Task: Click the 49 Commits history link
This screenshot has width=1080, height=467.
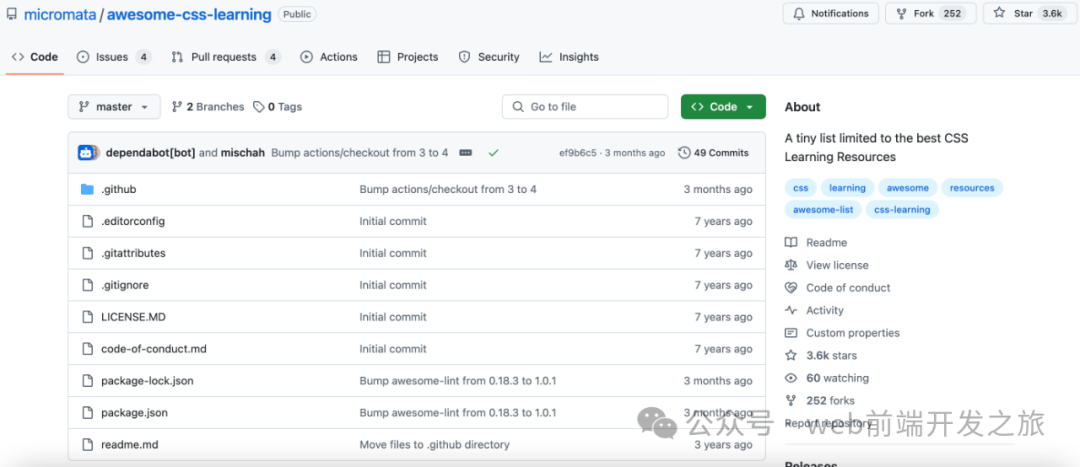Action: pyautogui.click(x=713, y=153)
